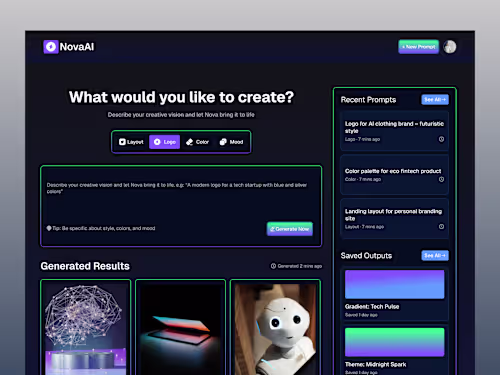Select the Theme: Midnight Spark swatch

pos(395,342)
